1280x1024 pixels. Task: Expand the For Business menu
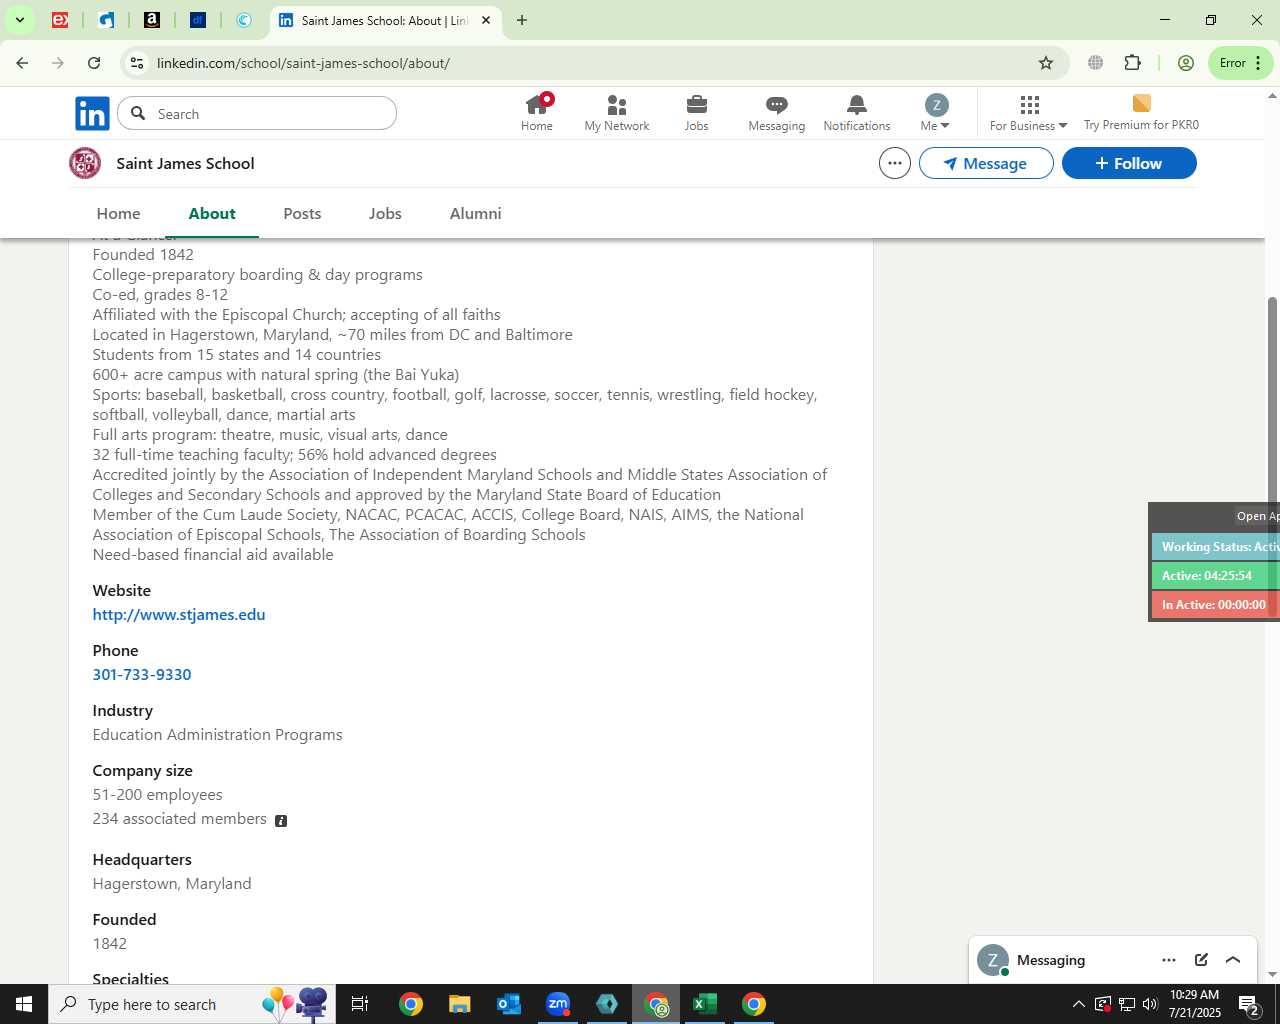click(1029, 113)
